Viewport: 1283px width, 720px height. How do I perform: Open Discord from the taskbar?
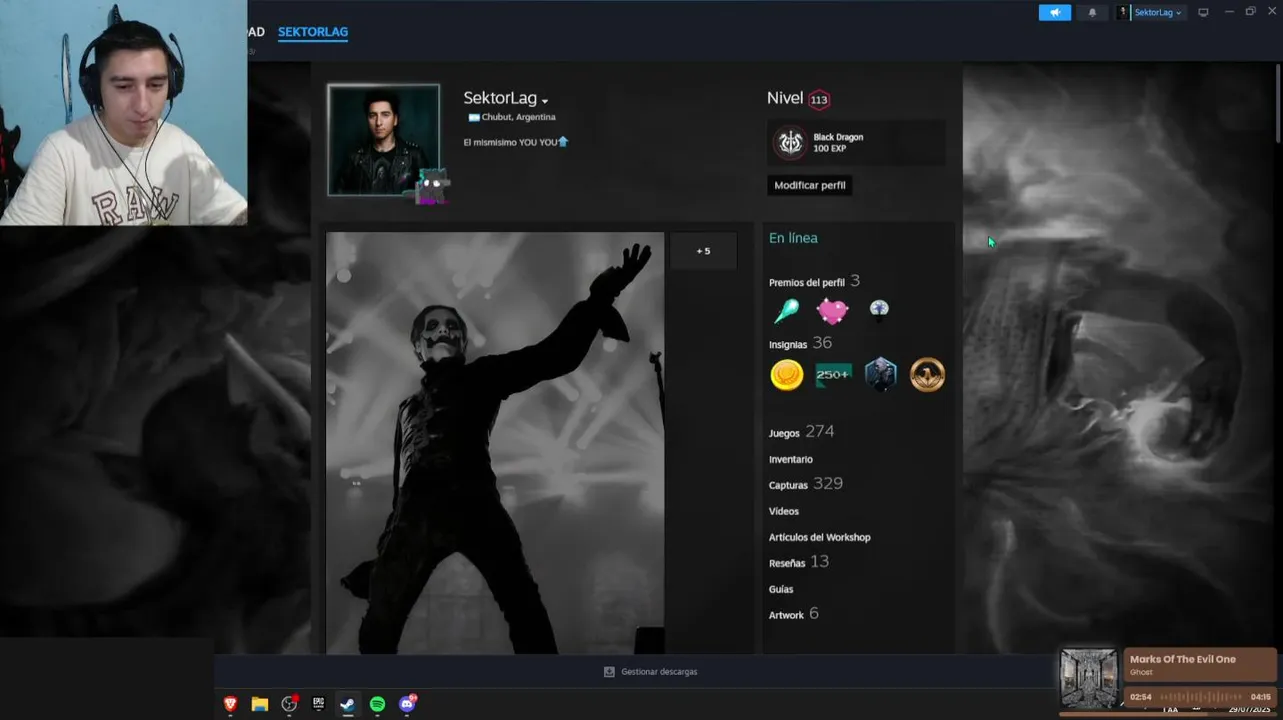(407, 704)
